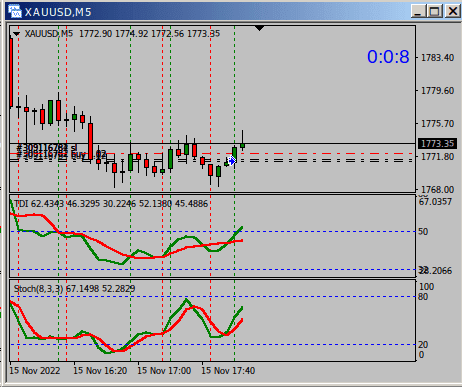Click the 15 Nov 17:40 time label
Viewport: 462px width, 387px height.
tap(228, 371)
